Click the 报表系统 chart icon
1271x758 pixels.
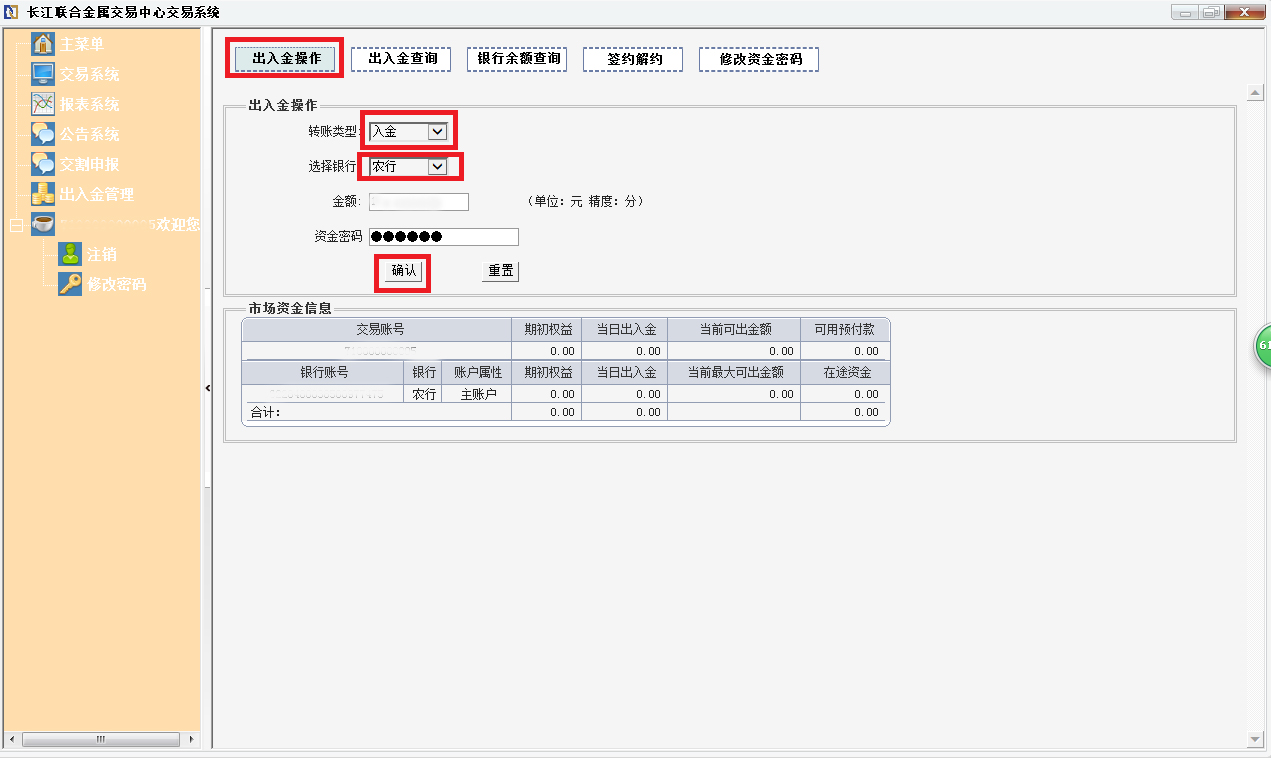pyautogui.click(x=43, y=104)
